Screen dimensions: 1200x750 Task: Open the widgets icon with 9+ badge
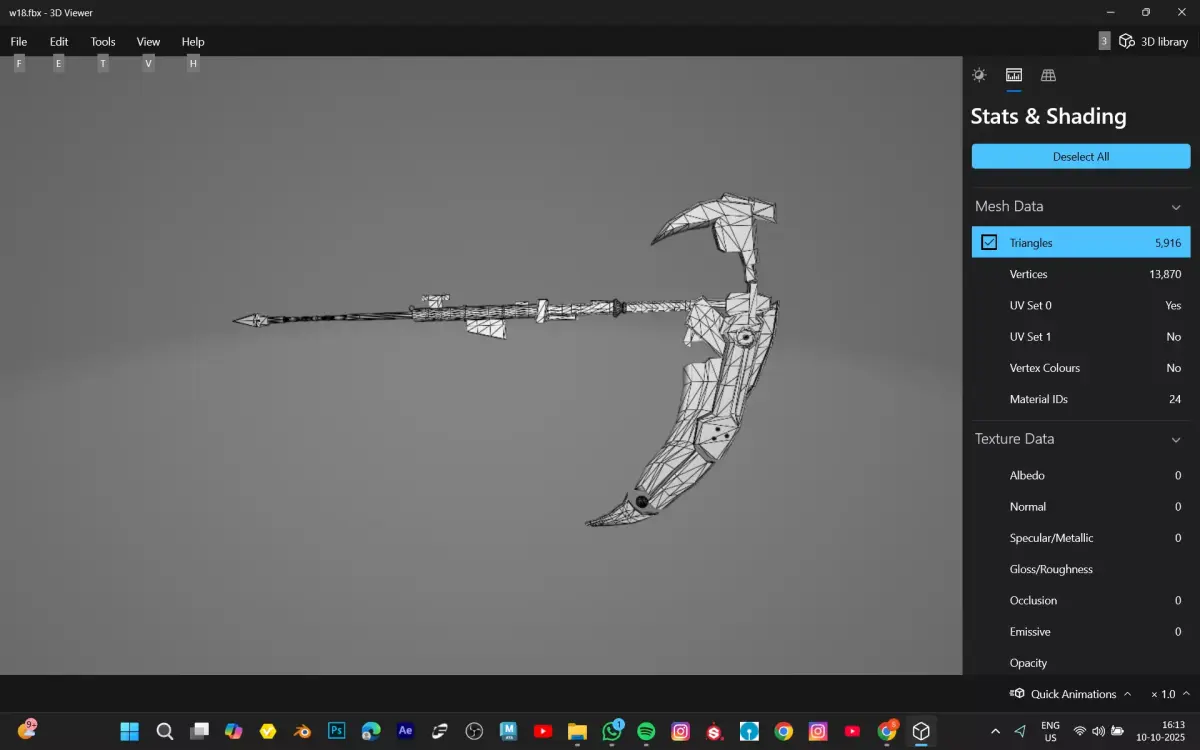tap(27, 731)
